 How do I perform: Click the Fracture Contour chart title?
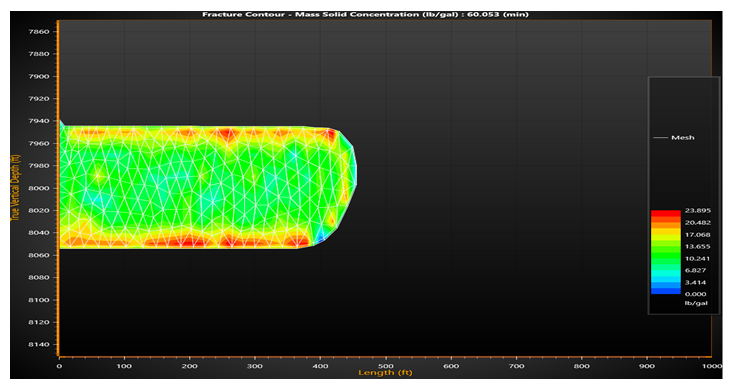coord(365,14)
